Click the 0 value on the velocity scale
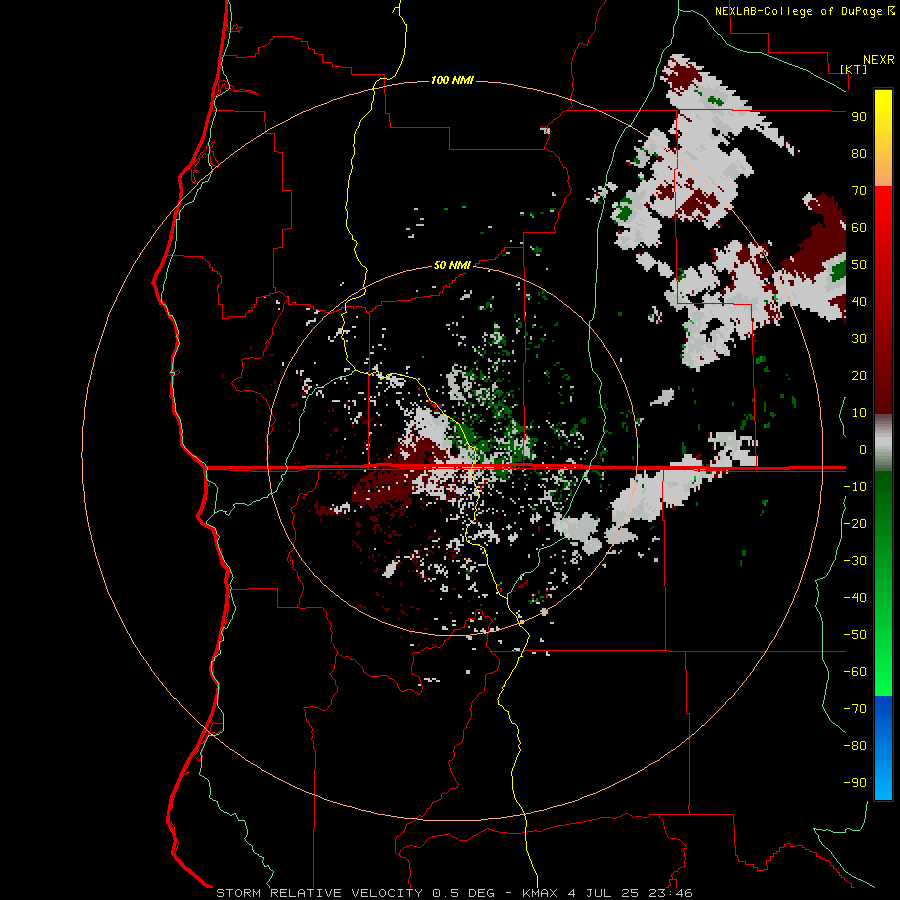The height and width of the screenshot is (900, 900). 863,449
